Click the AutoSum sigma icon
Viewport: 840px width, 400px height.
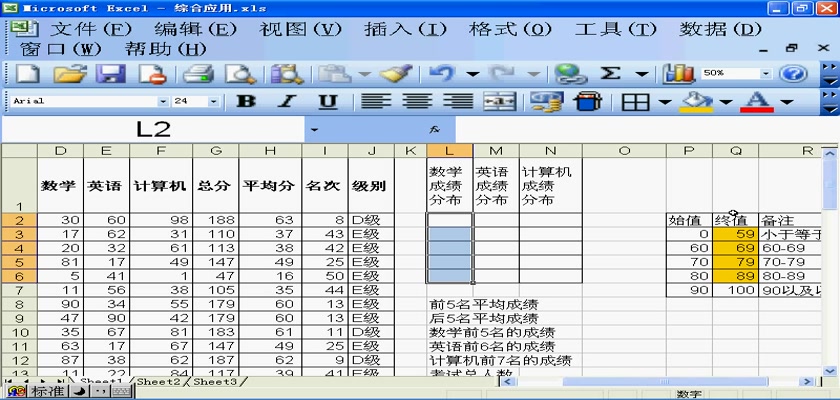point(610,73)
